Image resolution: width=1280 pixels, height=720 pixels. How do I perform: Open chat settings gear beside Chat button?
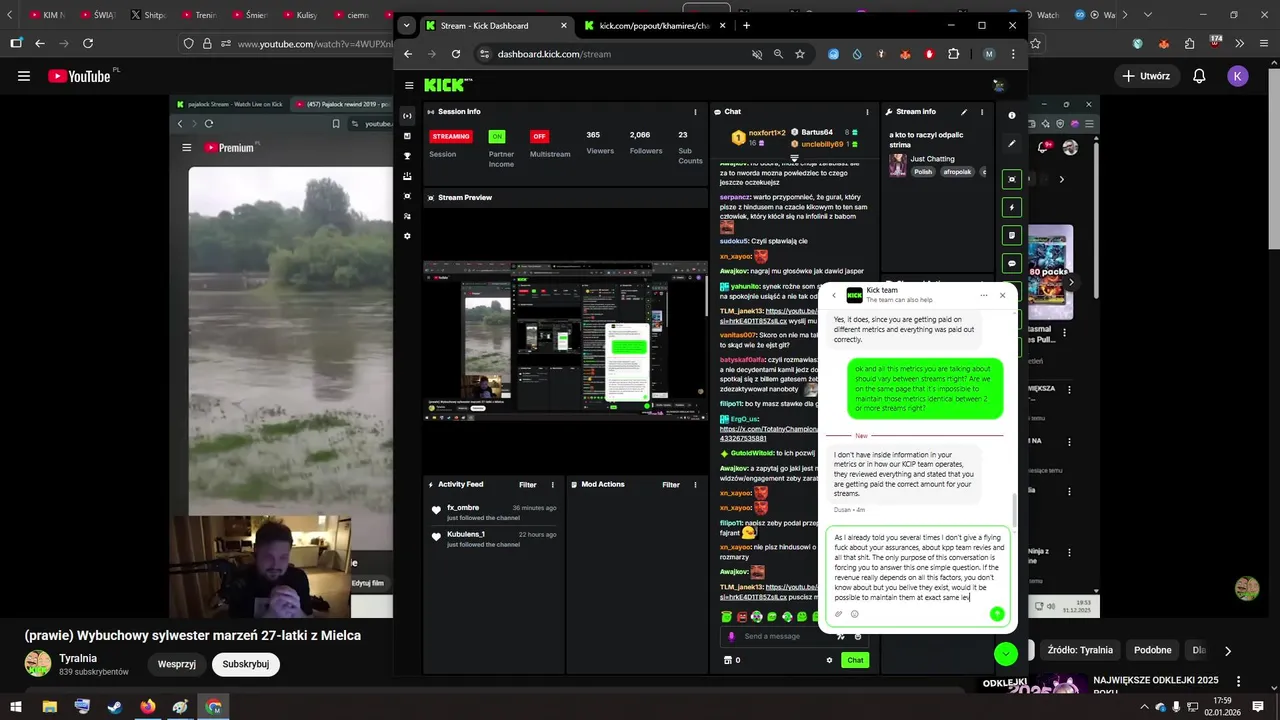pyautogui.click(x=829, y=660)
